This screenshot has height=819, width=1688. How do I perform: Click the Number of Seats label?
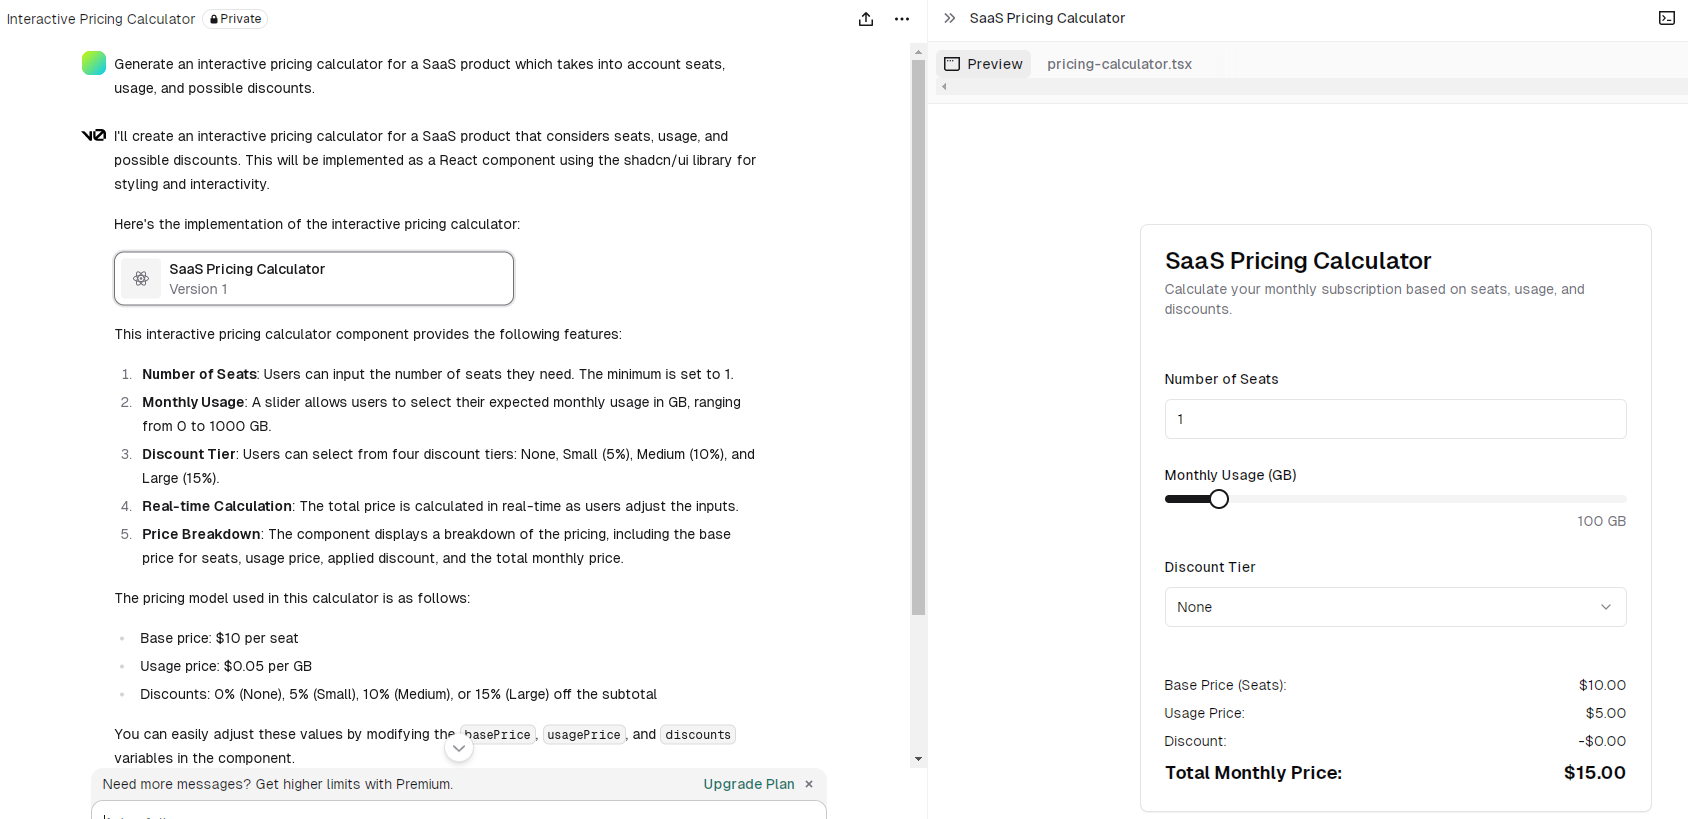click(1221, 379)
